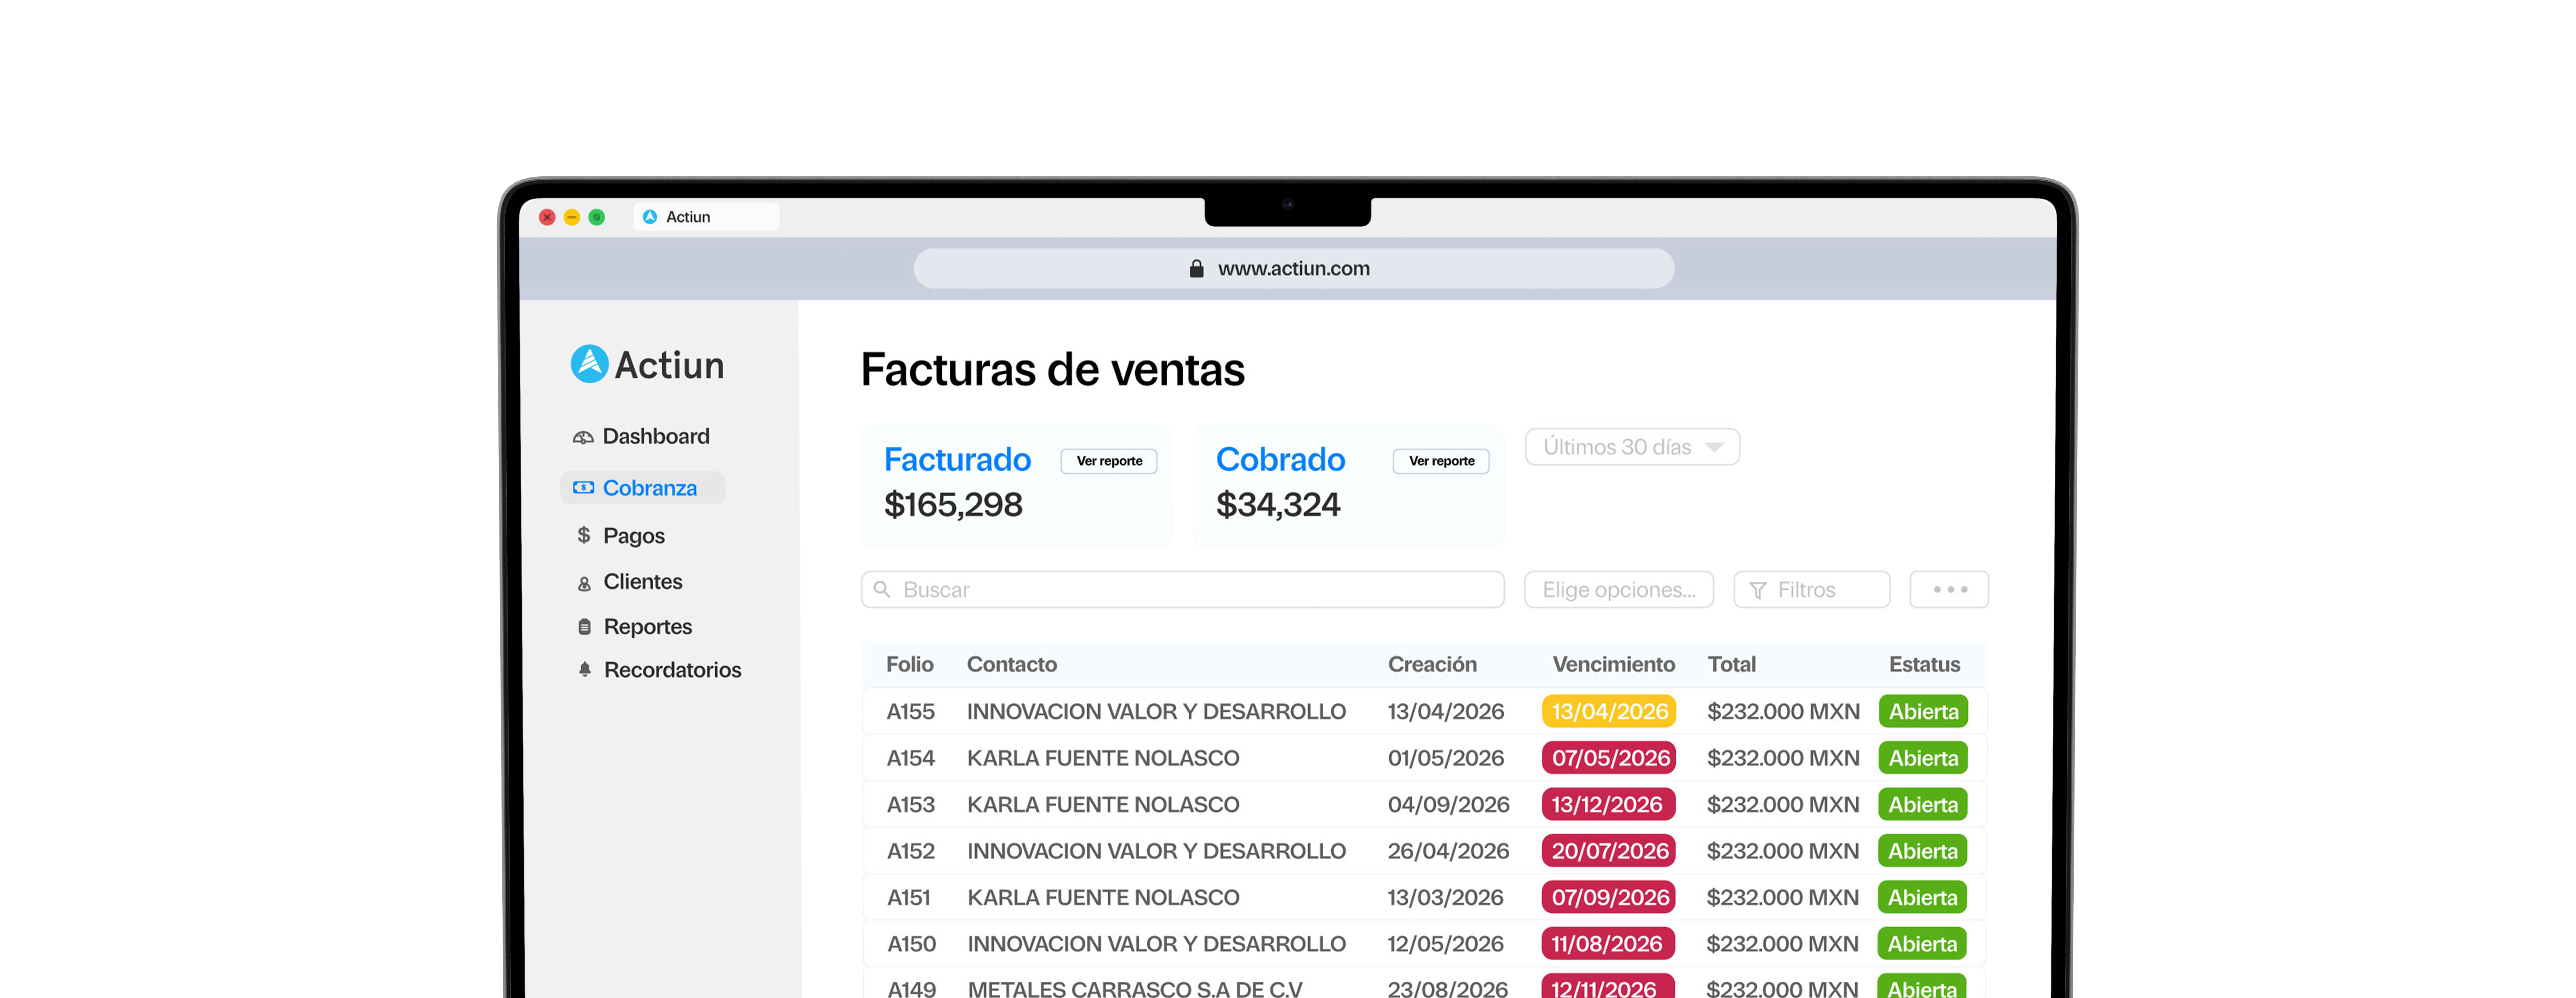2576x998 pixels.
Task: Select folio A151 in the table
Action: click(x=908, y=898)
